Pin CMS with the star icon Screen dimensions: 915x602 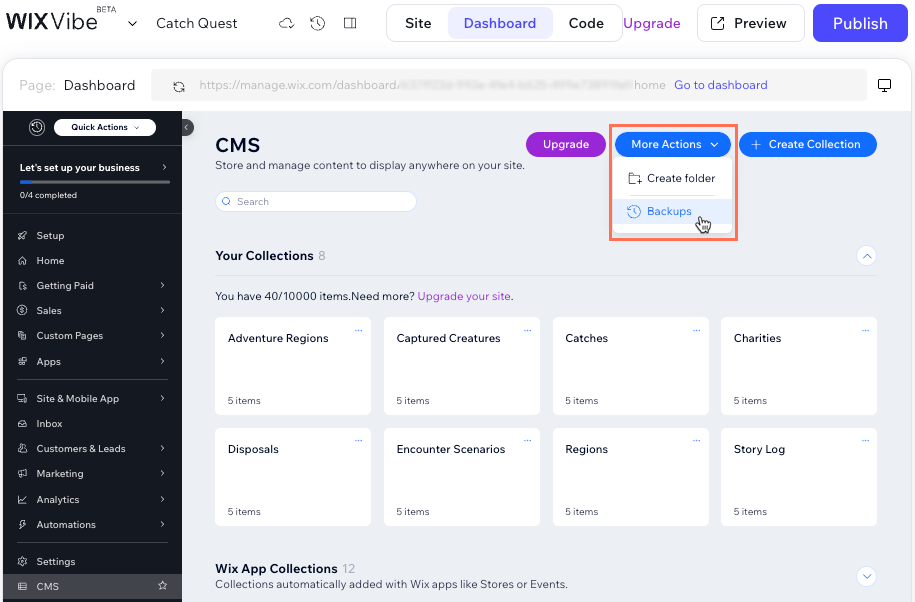pos(163,586)
